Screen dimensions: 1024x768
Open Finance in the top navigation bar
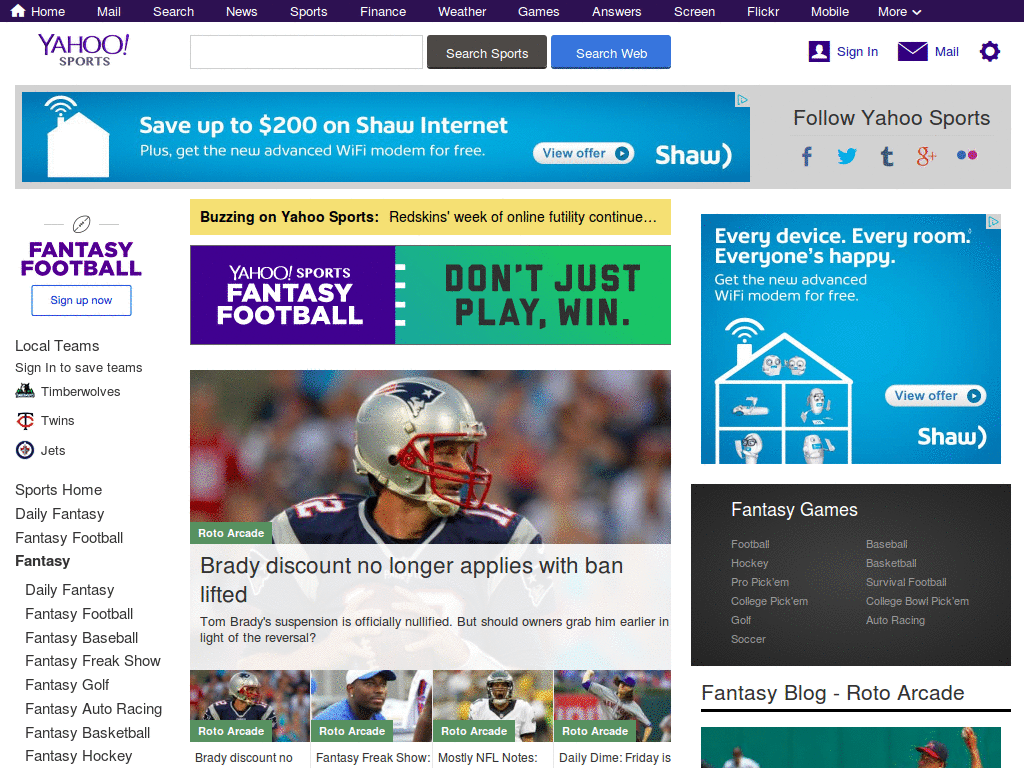point(383,12)
